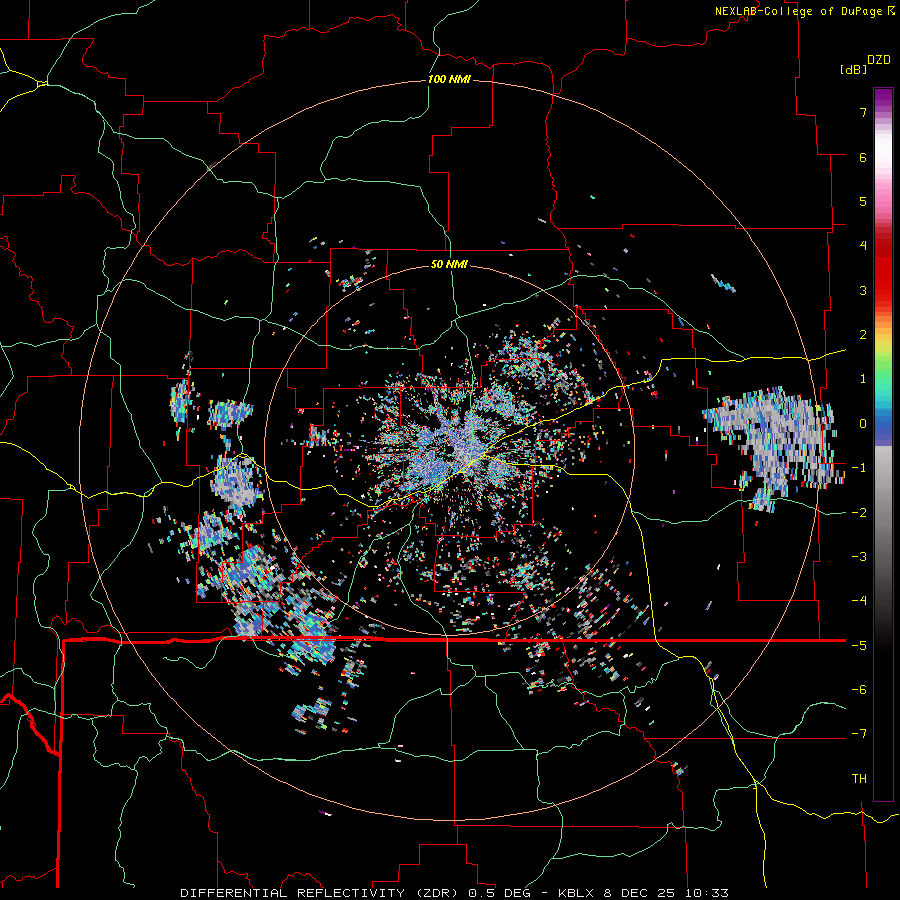Click the 6 value on color scale
The width and height of the screenshot is (900, 900).
pyautogui.click(x=863, y=157)
